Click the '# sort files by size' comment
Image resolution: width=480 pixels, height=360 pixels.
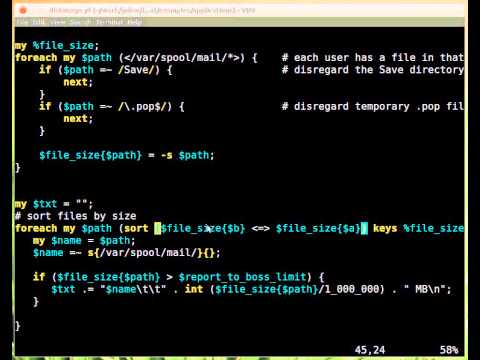tap(75, 216)
